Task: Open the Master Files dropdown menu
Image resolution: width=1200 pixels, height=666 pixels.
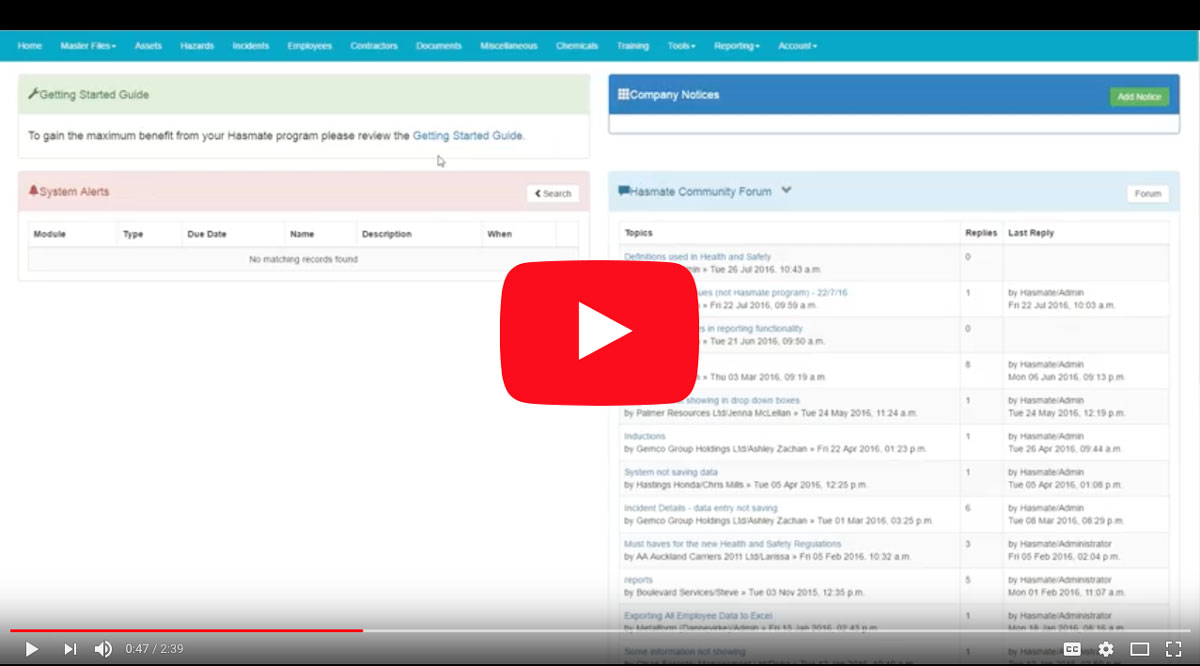Action: coord(88,46)
